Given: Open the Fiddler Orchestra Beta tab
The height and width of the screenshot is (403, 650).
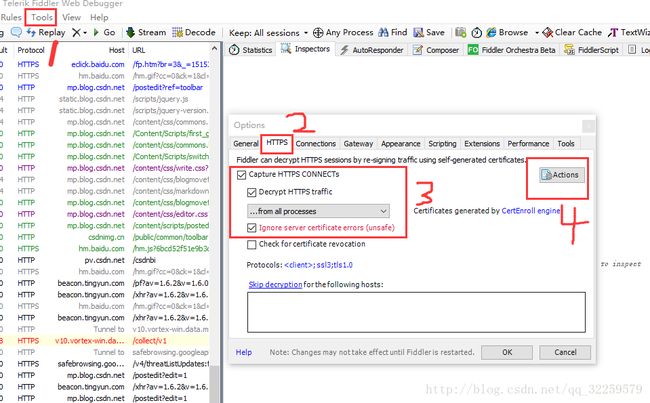Looking at the screenshot, I should 512,50.
